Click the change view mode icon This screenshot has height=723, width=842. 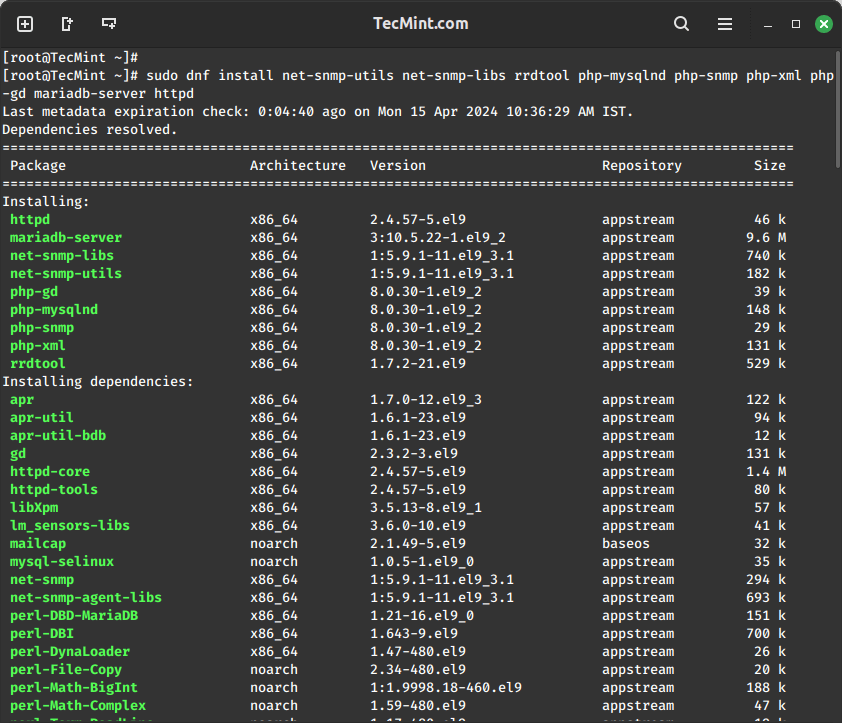point(109,24)
